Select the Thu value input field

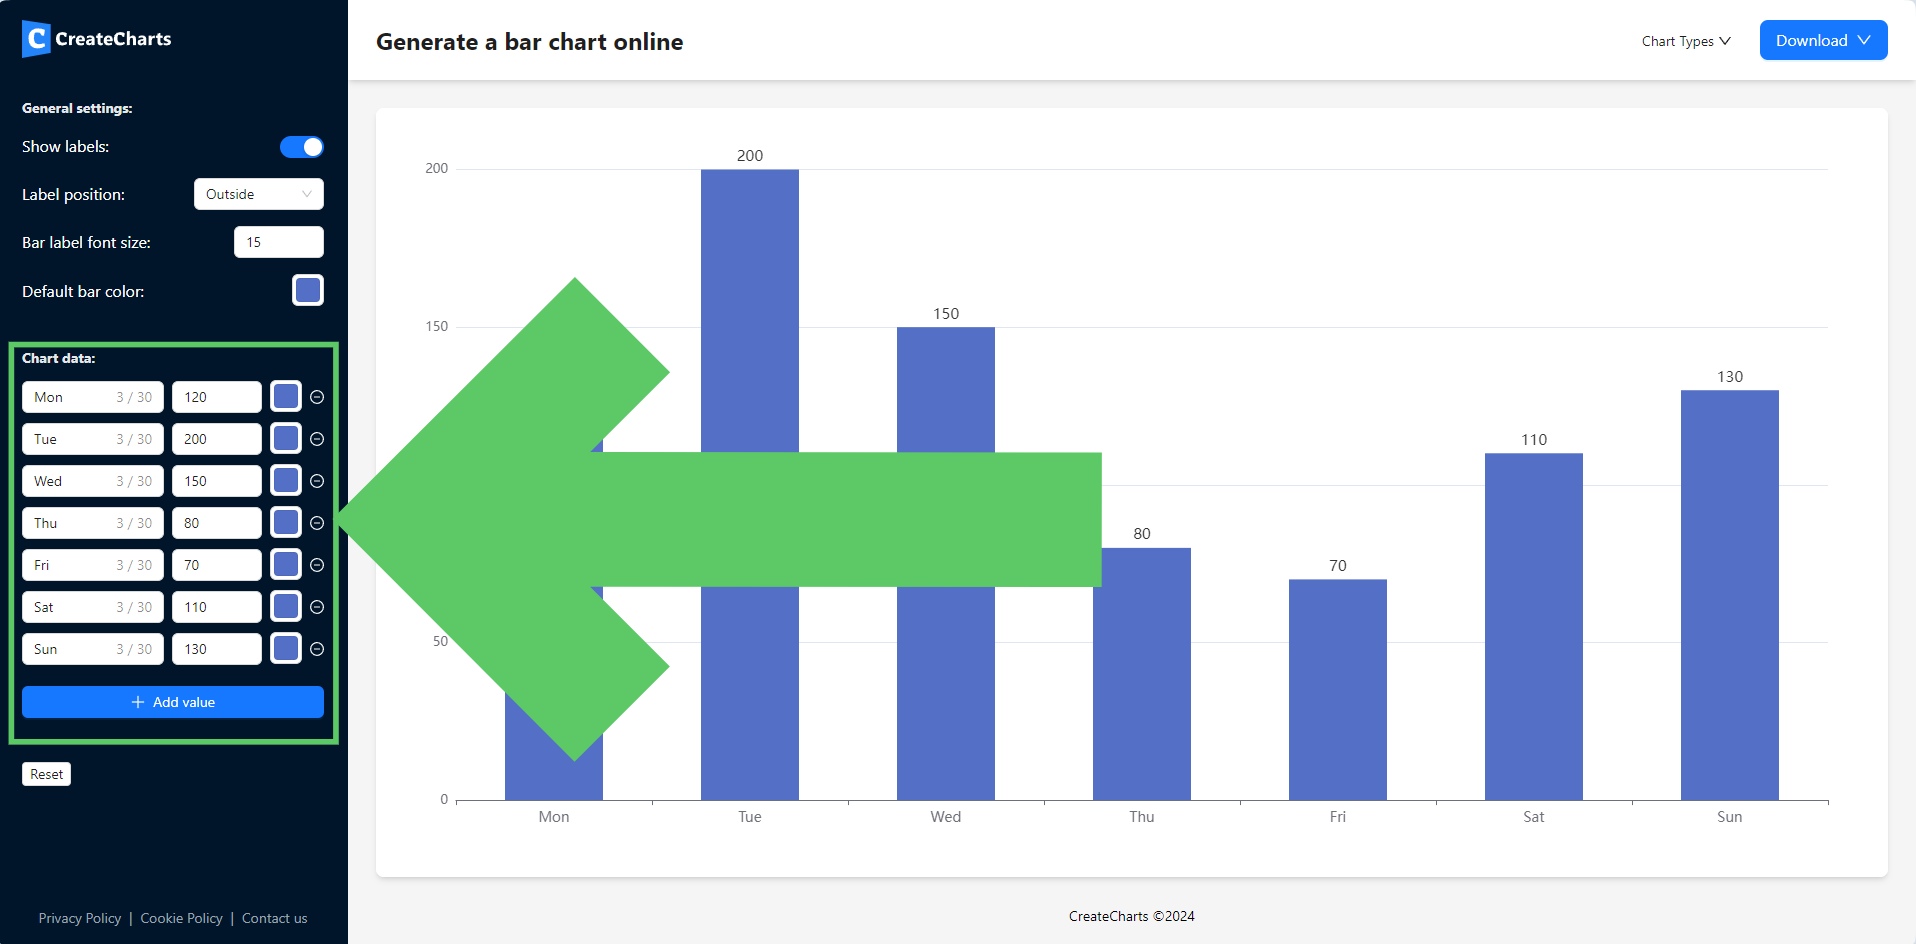216,523
